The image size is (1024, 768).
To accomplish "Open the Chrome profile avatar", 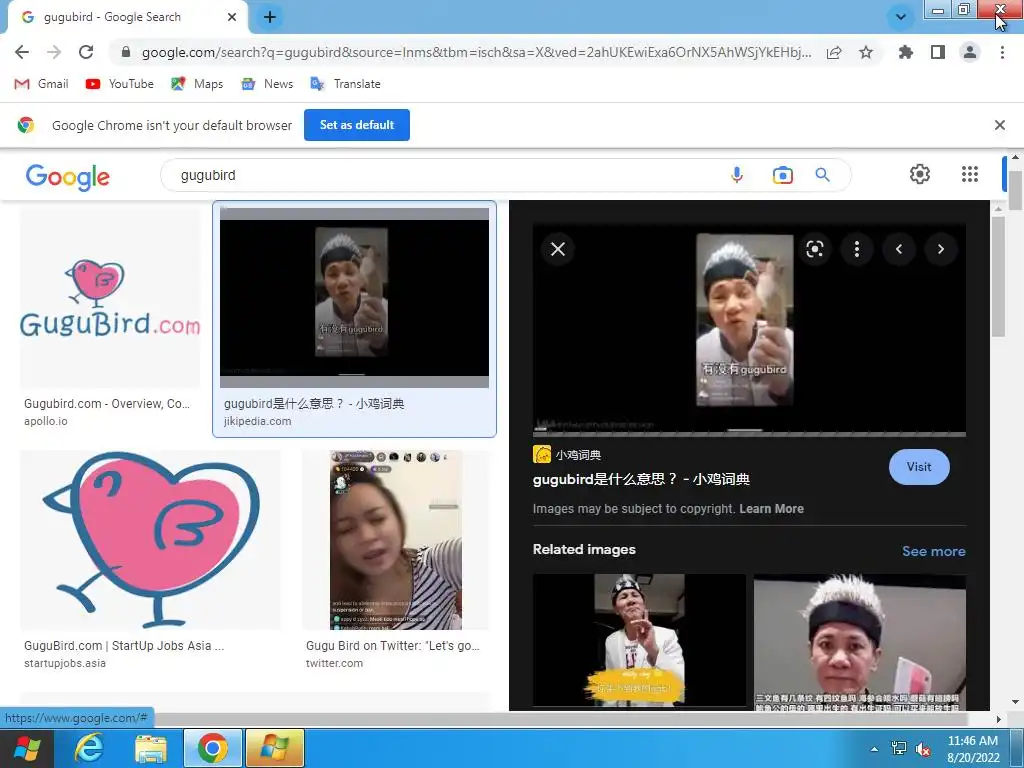I will pyautogui.click(x=970, y=52).
